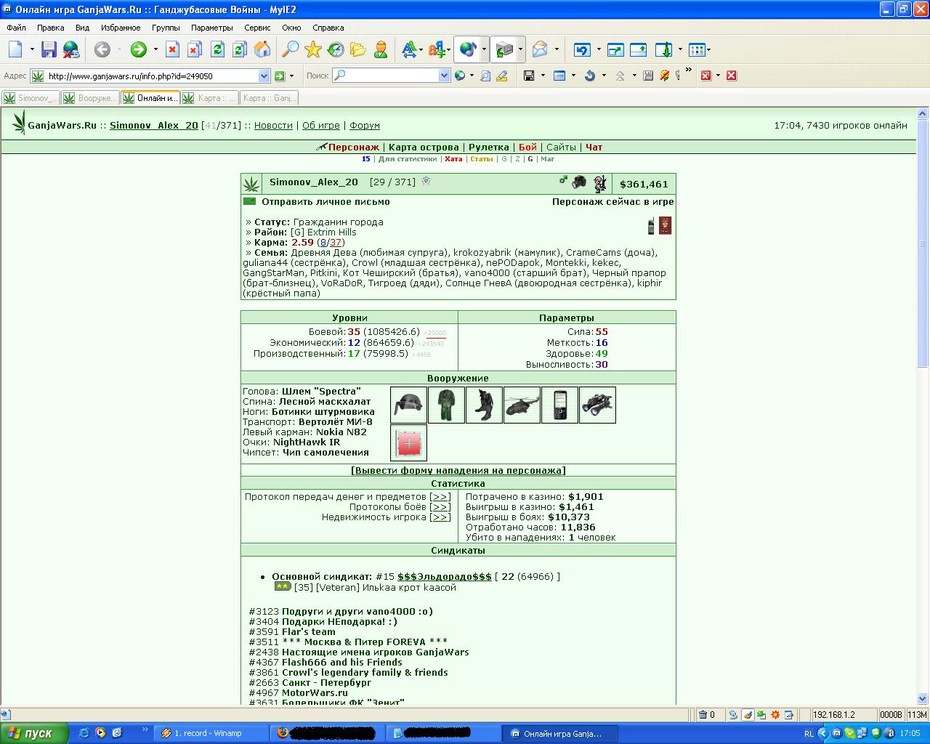This screenshot has height=744, width=930.
Task: Click the Save floppy disk toolbar icon
Action: 49,50
